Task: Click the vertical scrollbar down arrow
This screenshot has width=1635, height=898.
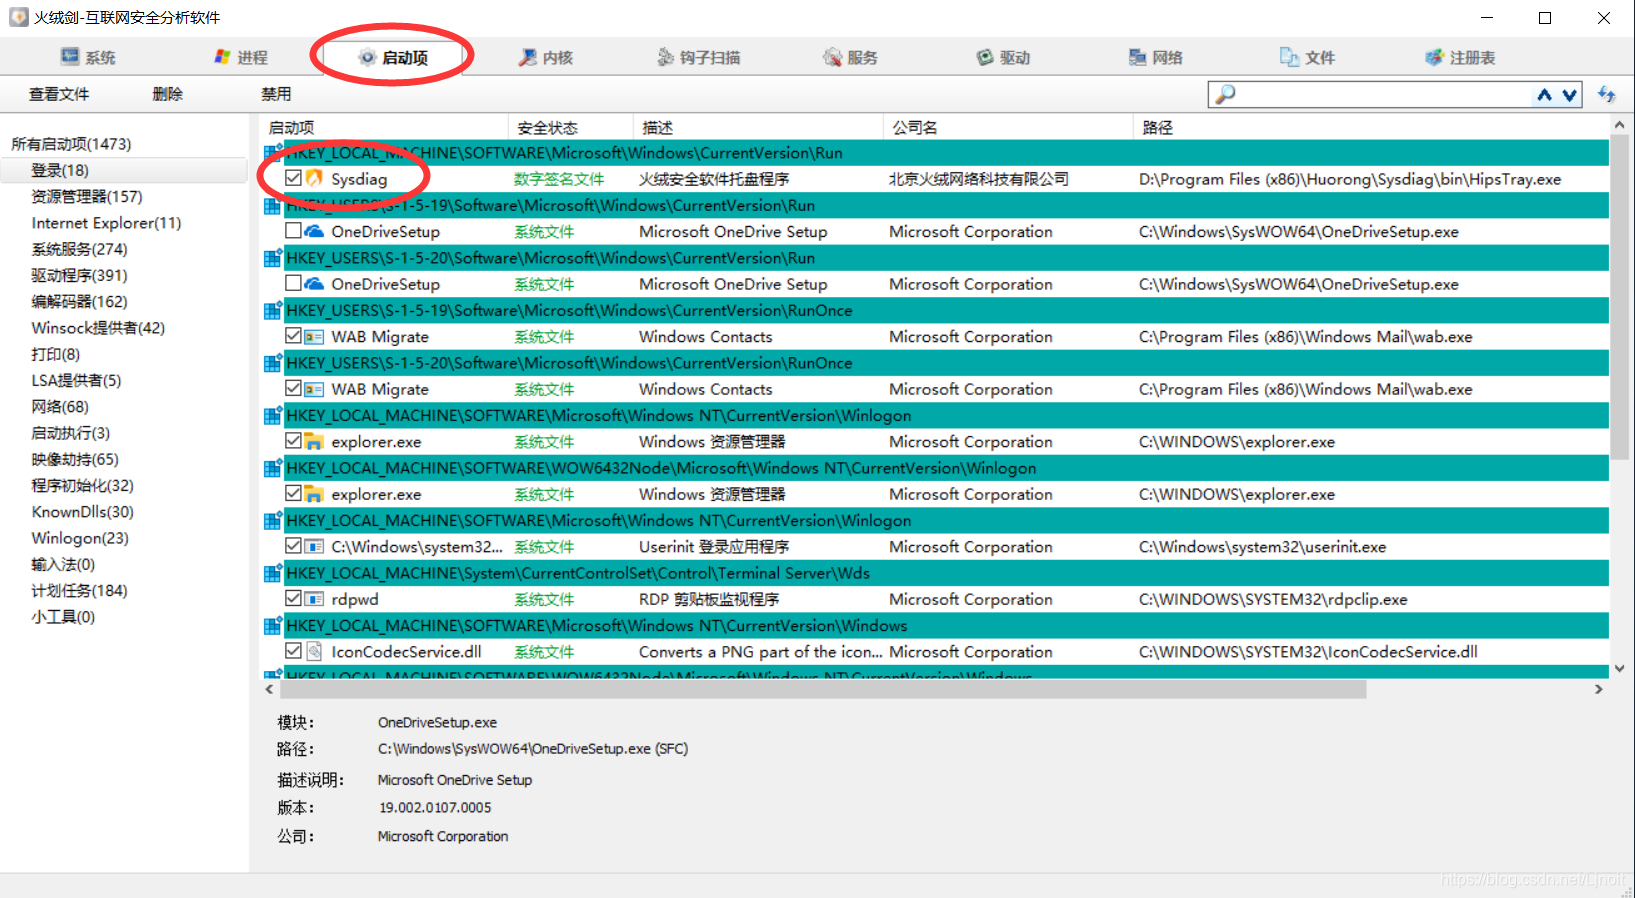Action: point(1619,669)
